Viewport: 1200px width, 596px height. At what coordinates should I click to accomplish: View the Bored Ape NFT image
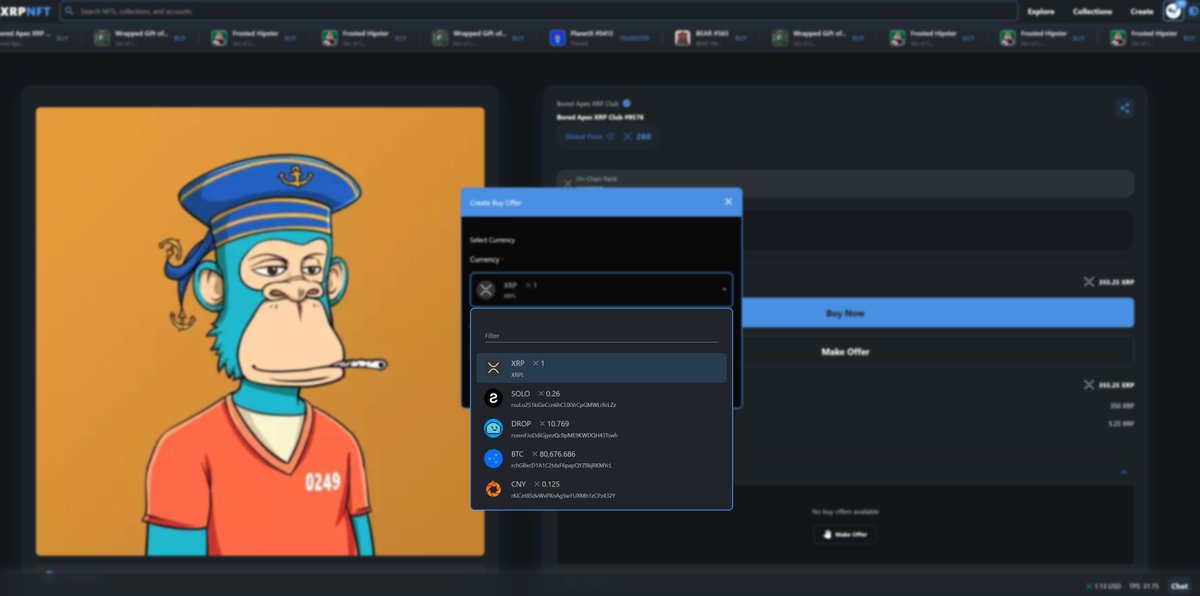tap(260, 332)
